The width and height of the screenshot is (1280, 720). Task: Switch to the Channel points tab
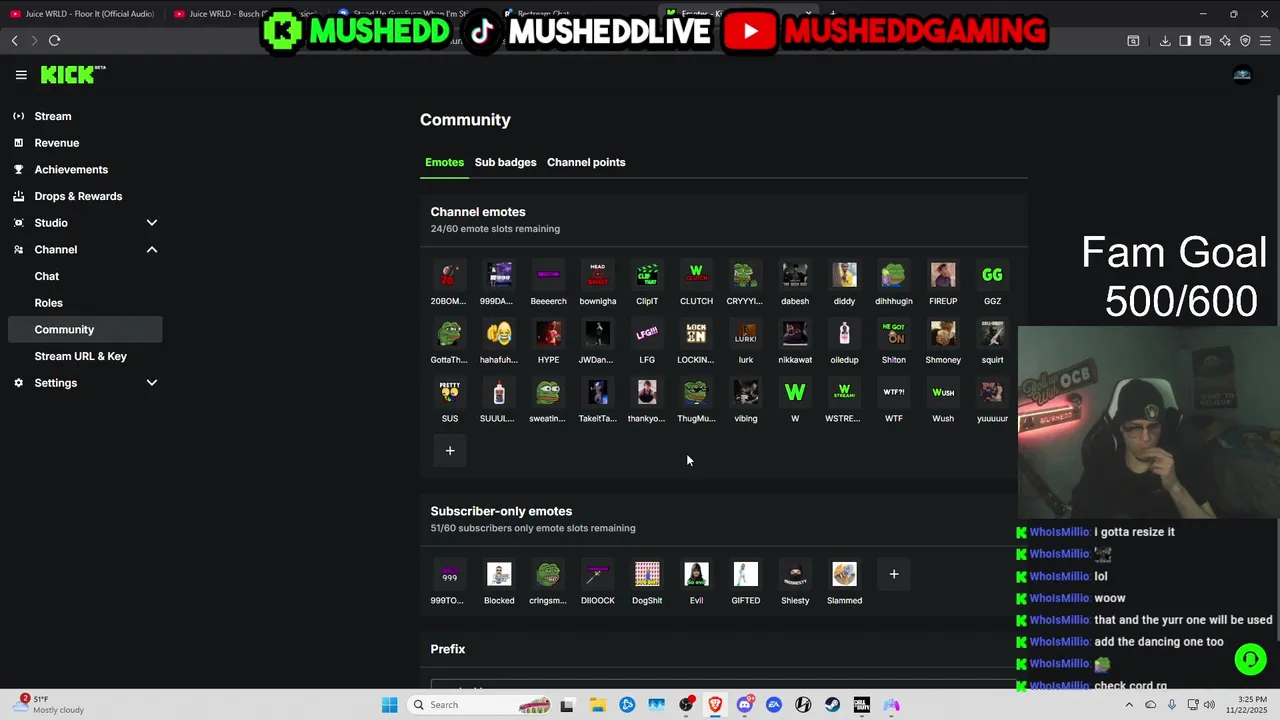click(586, 162)
